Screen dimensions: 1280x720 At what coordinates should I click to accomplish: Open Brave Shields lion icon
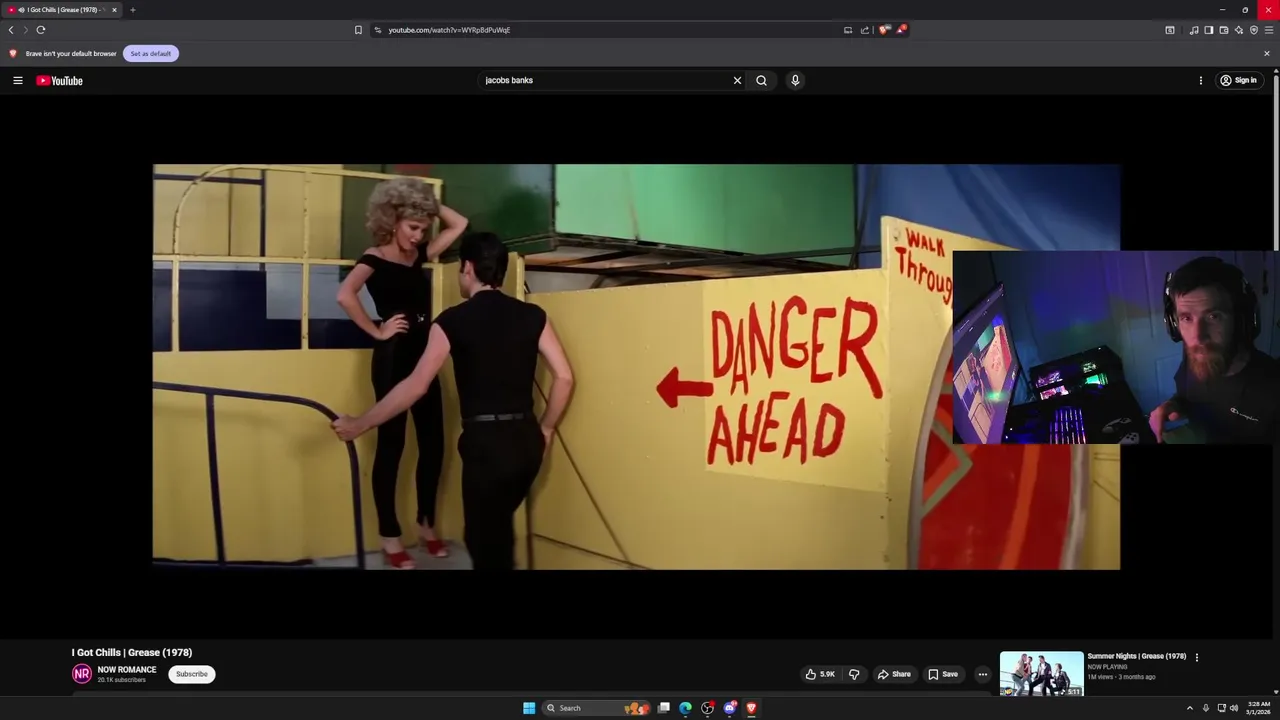pyautogui.click(x=884, y=30)
